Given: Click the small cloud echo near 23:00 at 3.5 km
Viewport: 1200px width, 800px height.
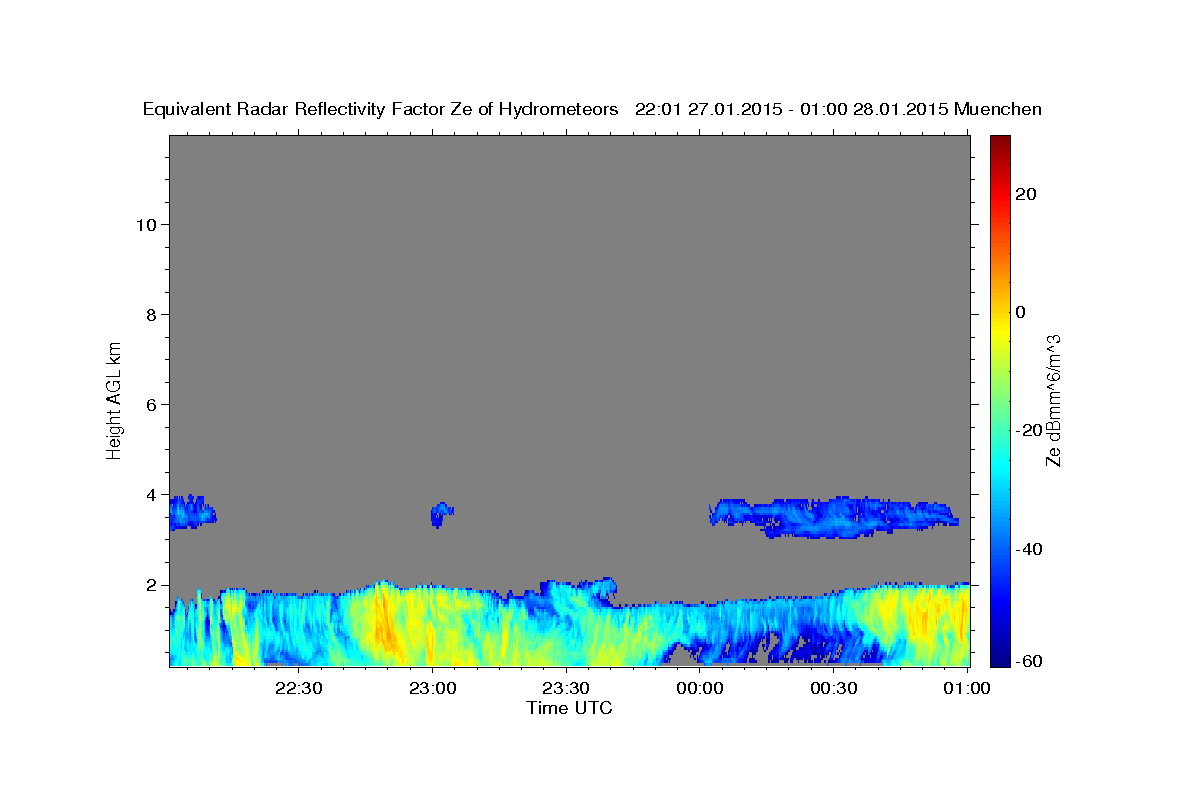Looking at the screenshot, I should [441, 514].
